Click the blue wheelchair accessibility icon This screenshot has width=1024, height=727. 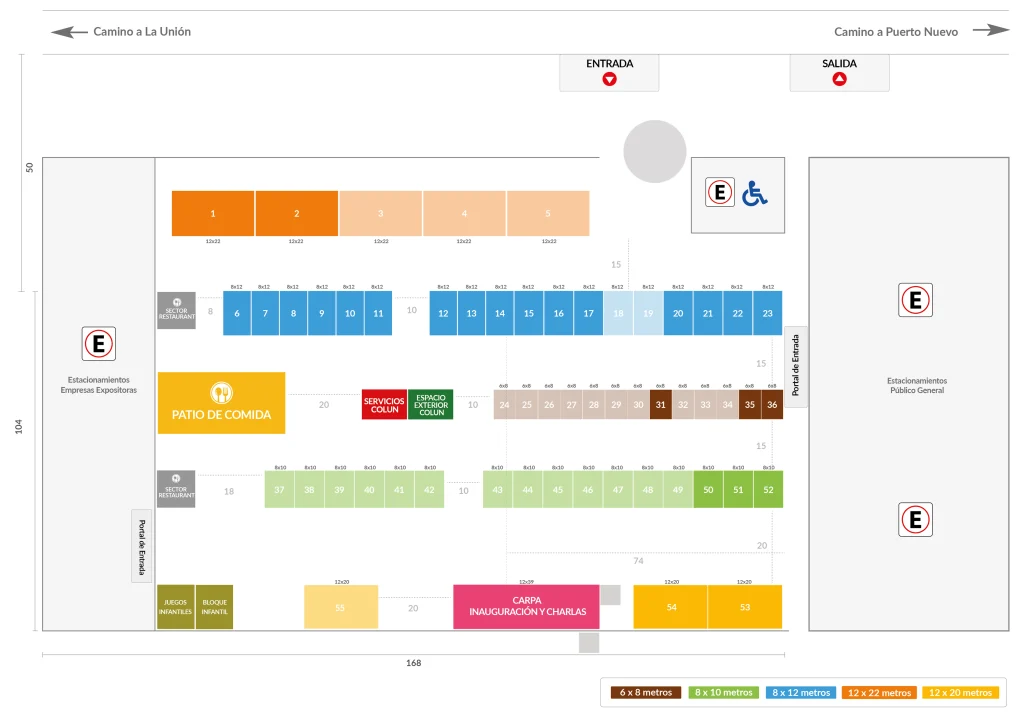[755, 193]
